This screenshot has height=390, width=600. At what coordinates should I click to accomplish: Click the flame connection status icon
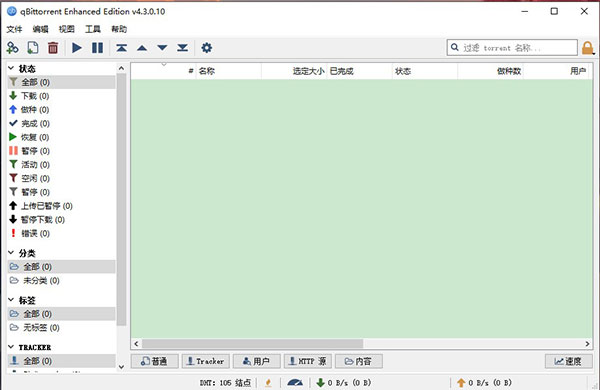coord(268,382)
